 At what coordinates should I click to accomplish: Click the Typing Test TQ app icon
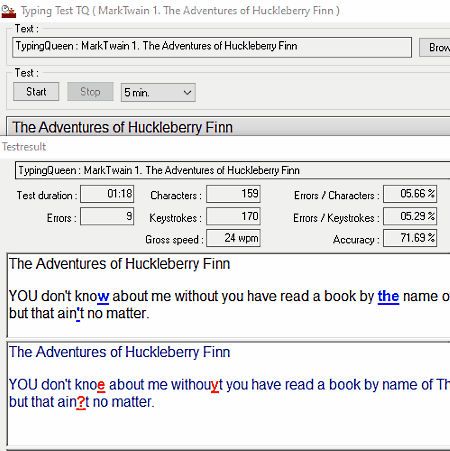(8, 11)
